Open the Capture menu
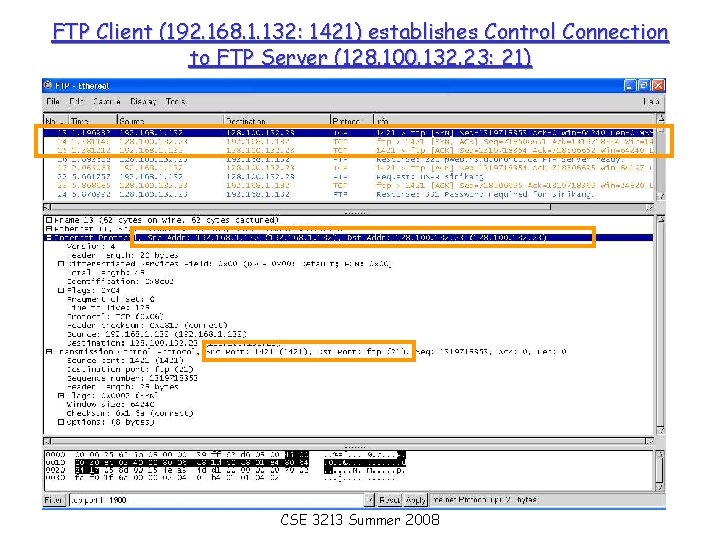720x540 pixels. pos(107,101)
